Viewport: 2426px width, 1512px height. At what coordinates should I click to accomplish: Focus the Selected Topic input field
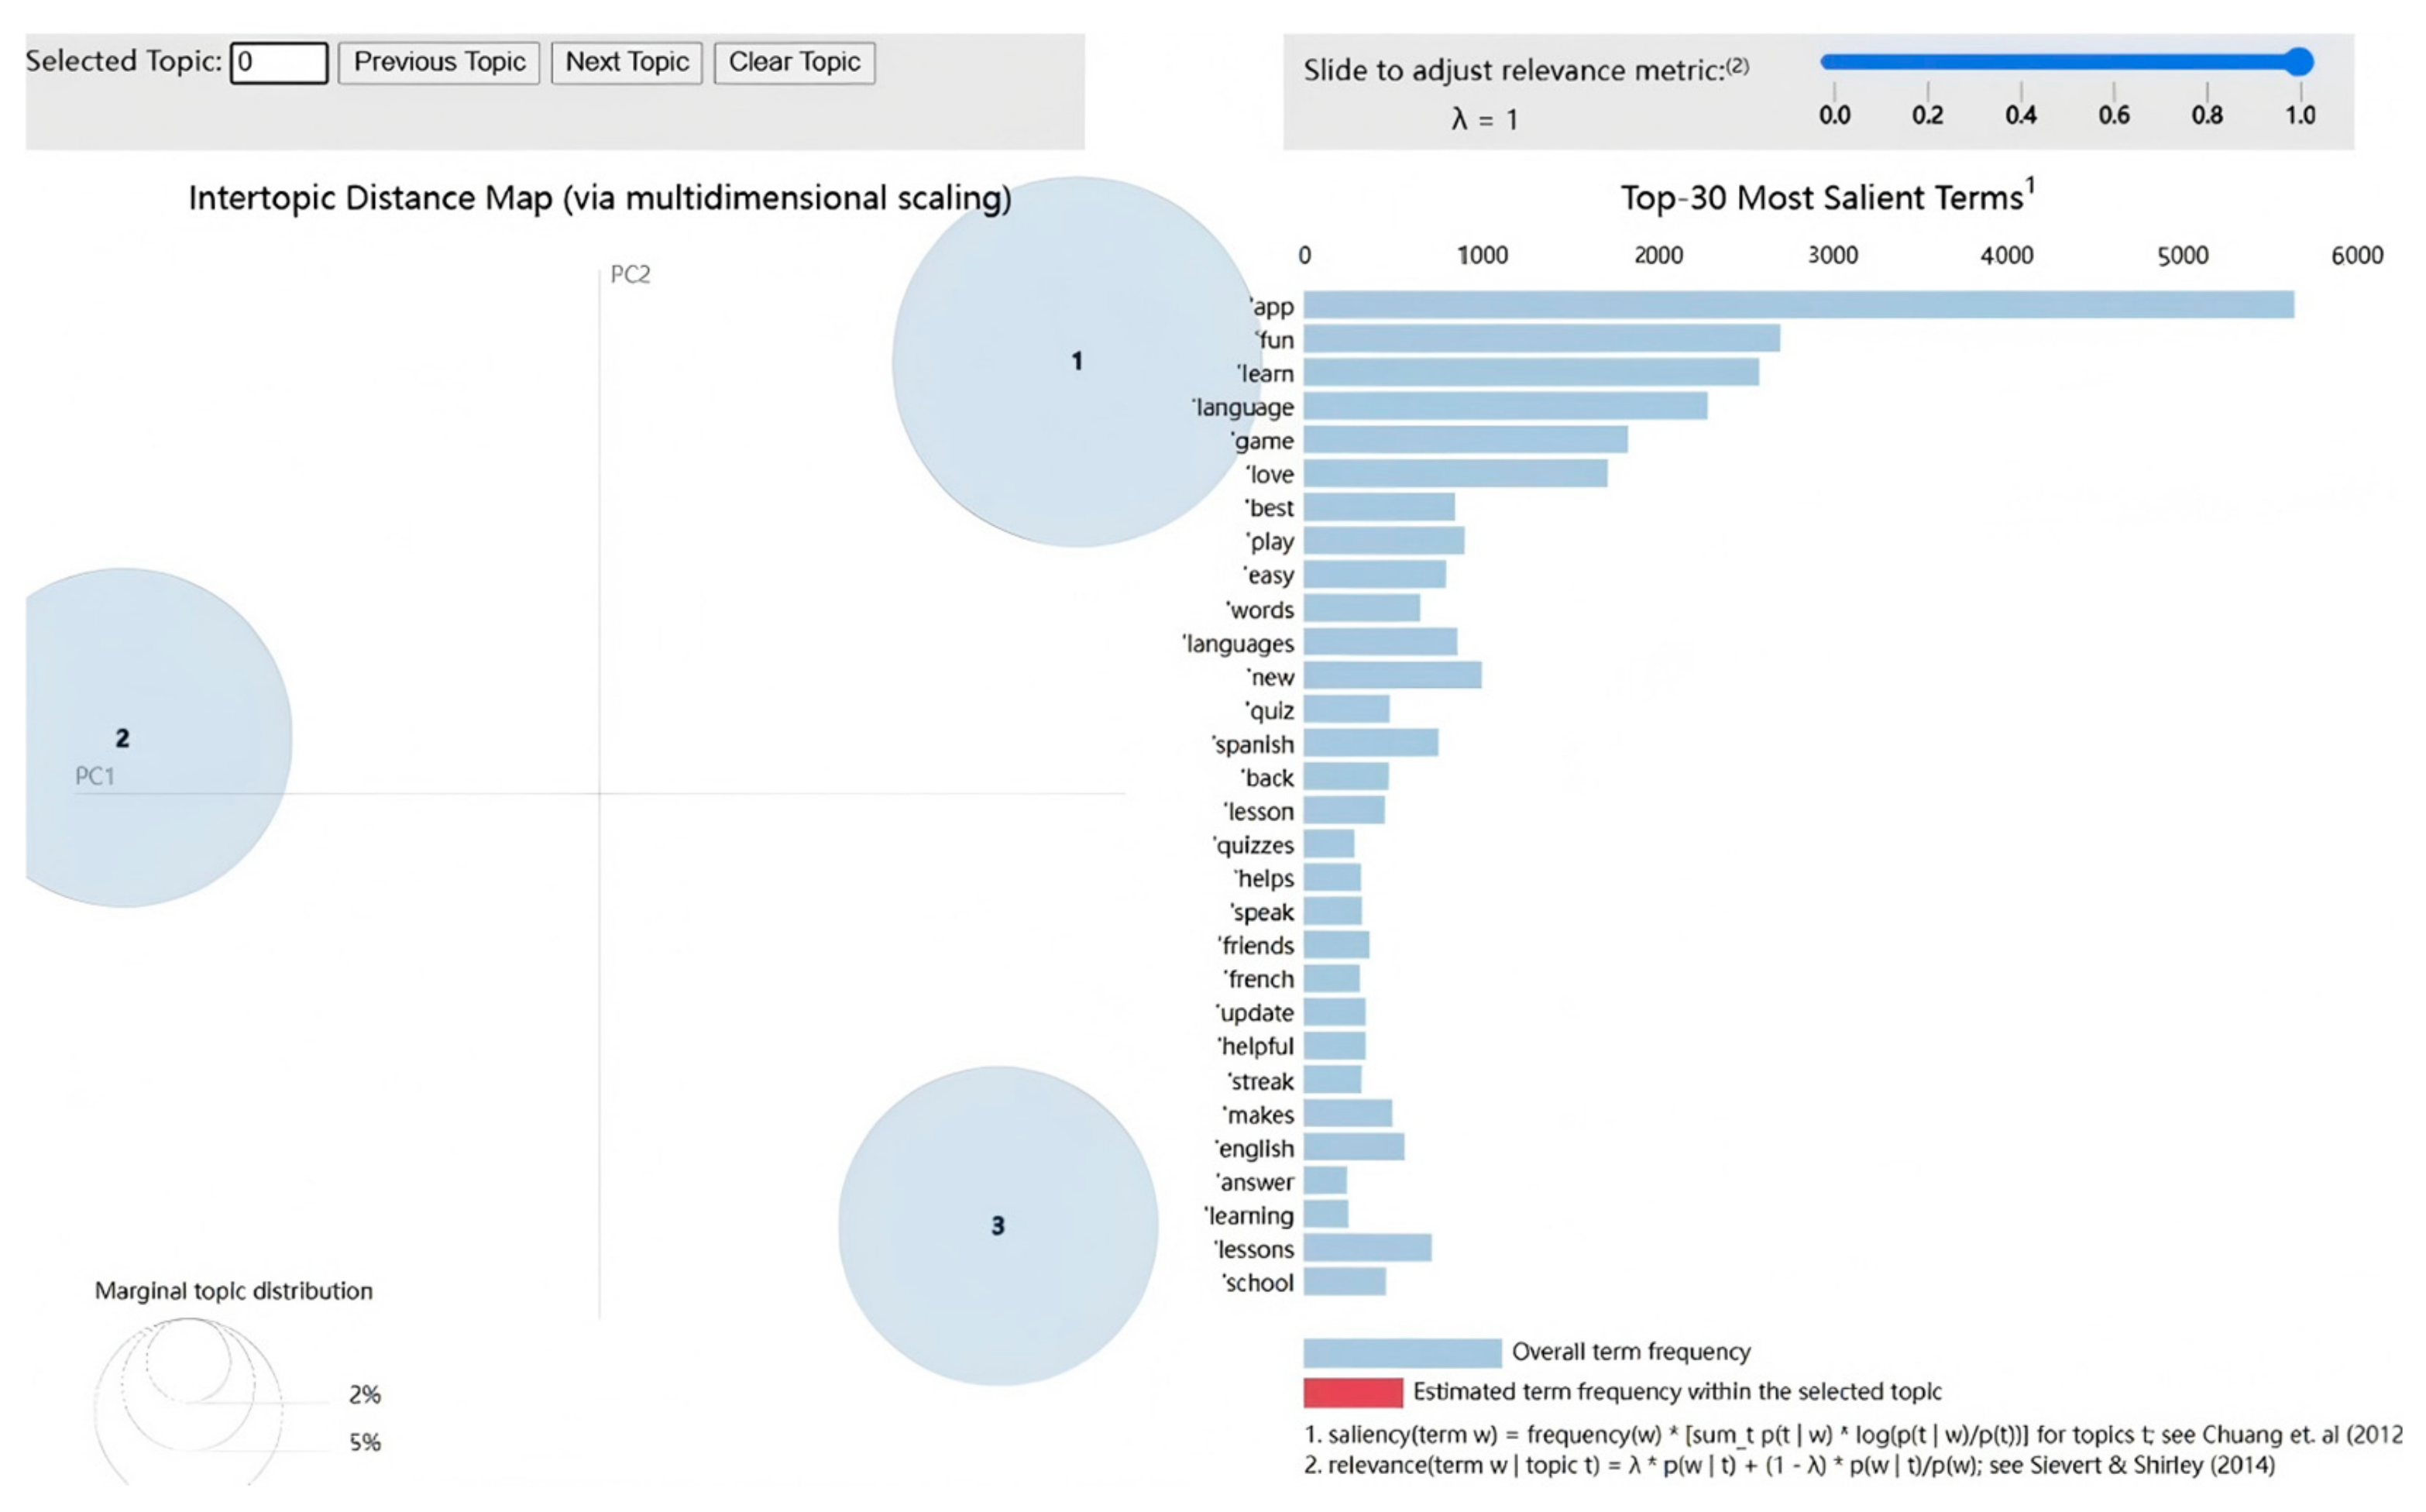(x=279, y=63)
